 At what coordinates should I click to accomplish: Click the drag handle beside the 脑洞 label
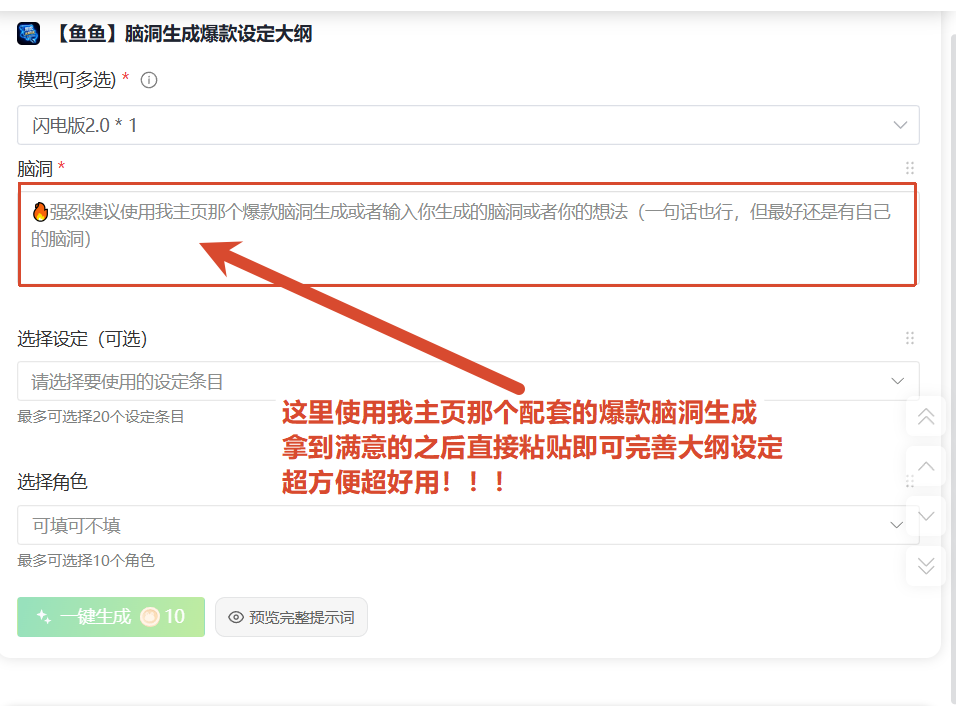point(910,168)
